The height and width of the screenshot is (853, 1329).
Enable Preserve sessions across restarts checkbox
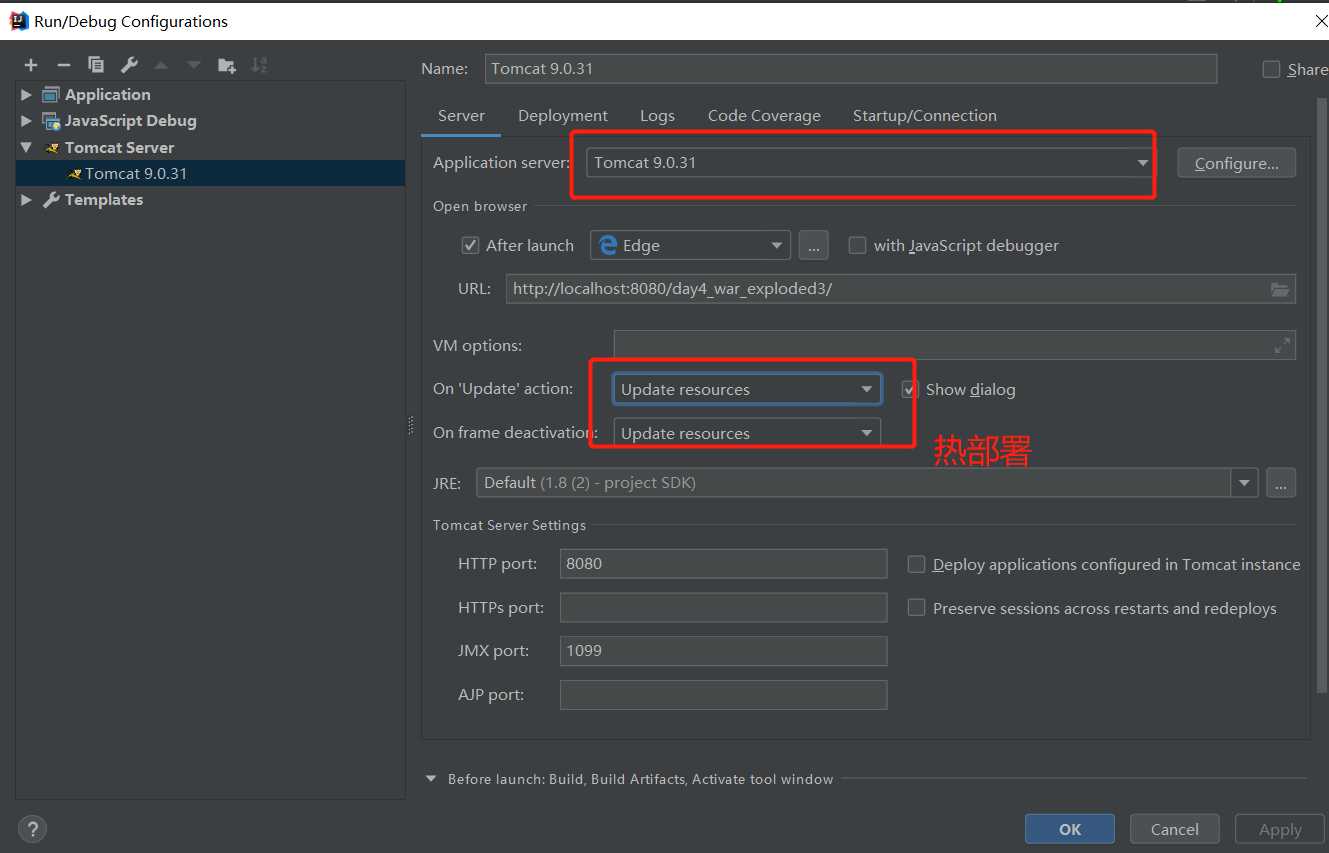pos(916,608)
